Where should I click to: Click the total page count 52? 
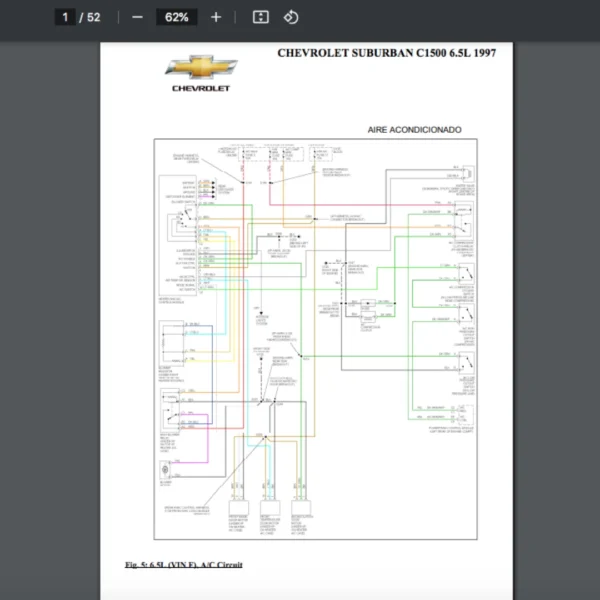pos(94,17)
